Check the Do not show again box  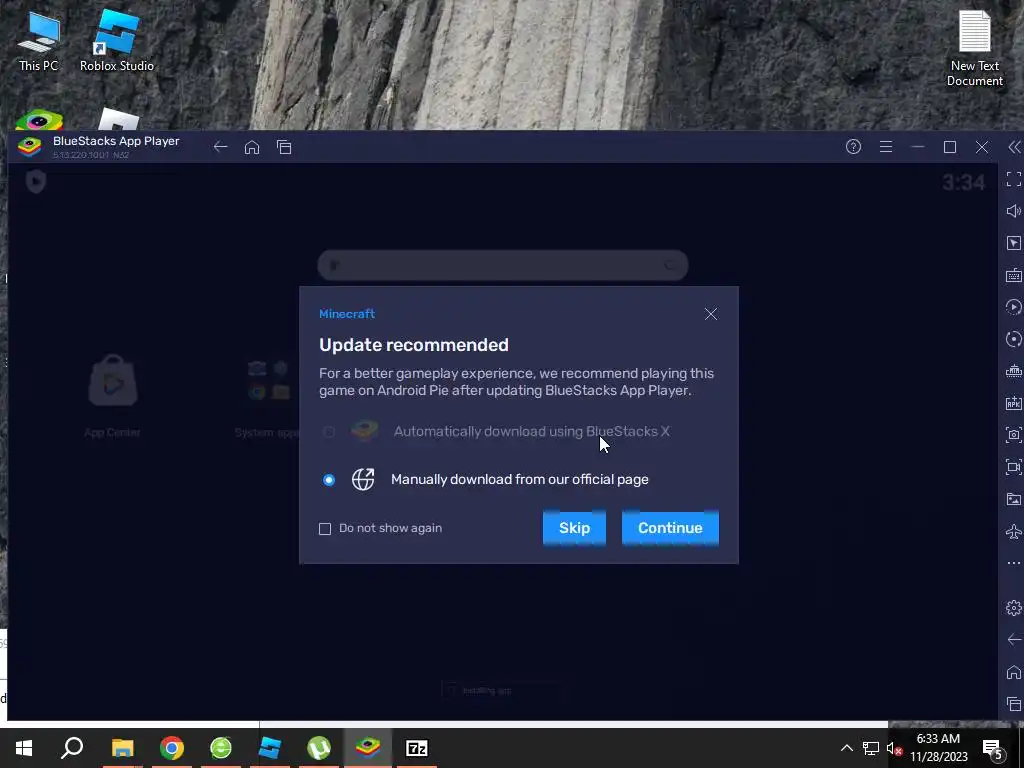tap(325, 528)
